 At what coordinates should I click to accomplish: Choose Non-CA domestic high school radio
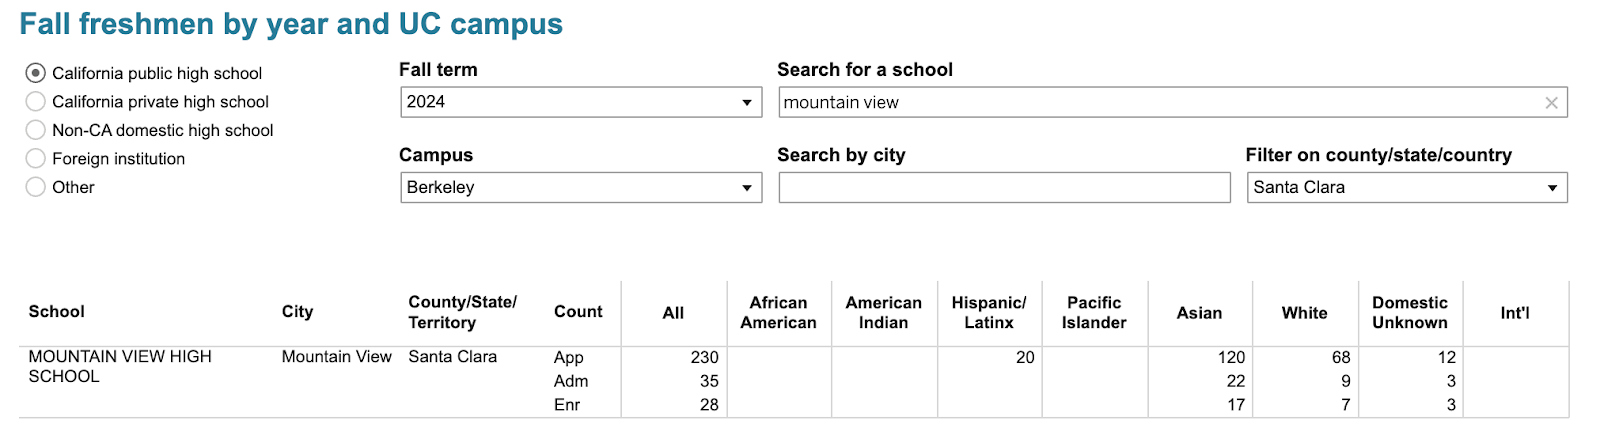36,130
